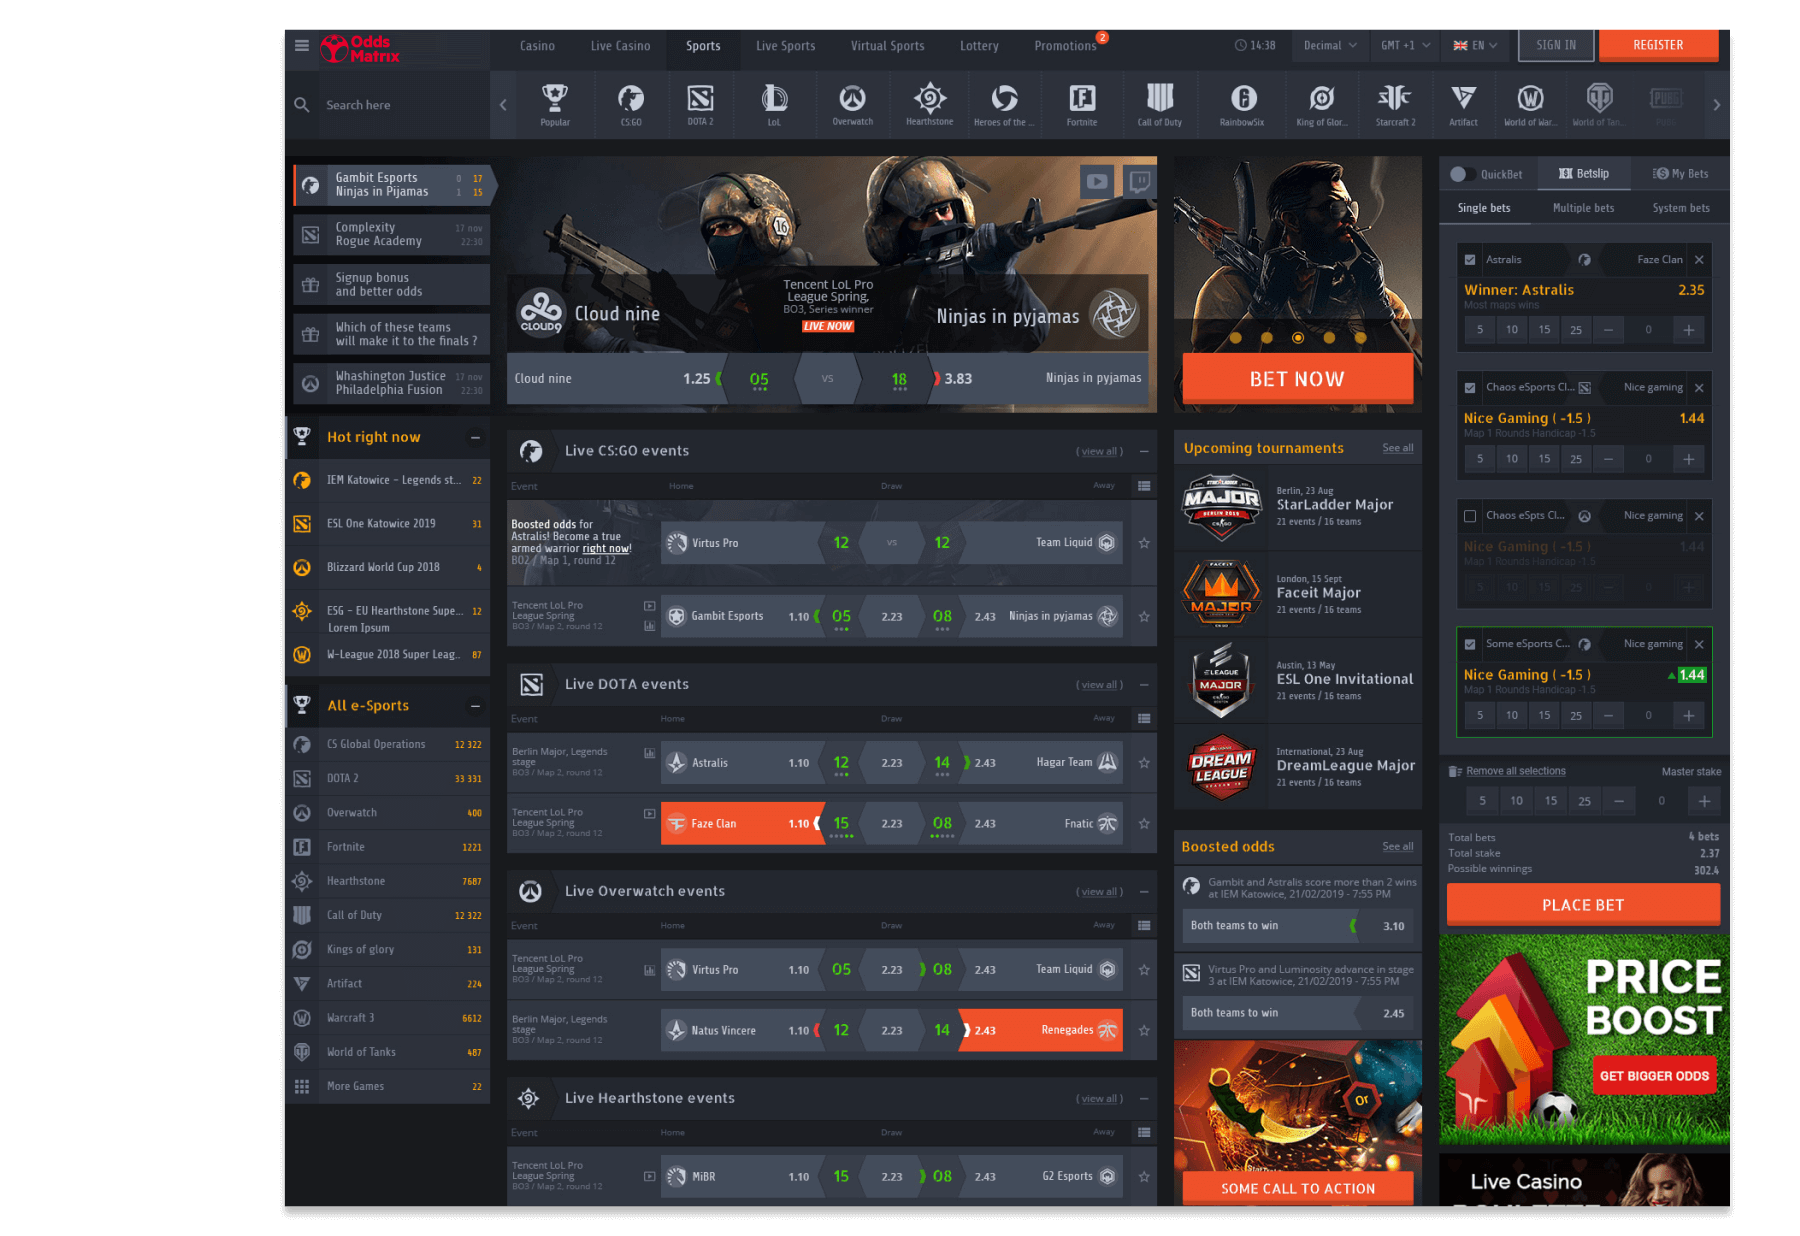Select the Starcraft 2 icon
The image size is (1800, 1236).
[x=1395, y=104]
